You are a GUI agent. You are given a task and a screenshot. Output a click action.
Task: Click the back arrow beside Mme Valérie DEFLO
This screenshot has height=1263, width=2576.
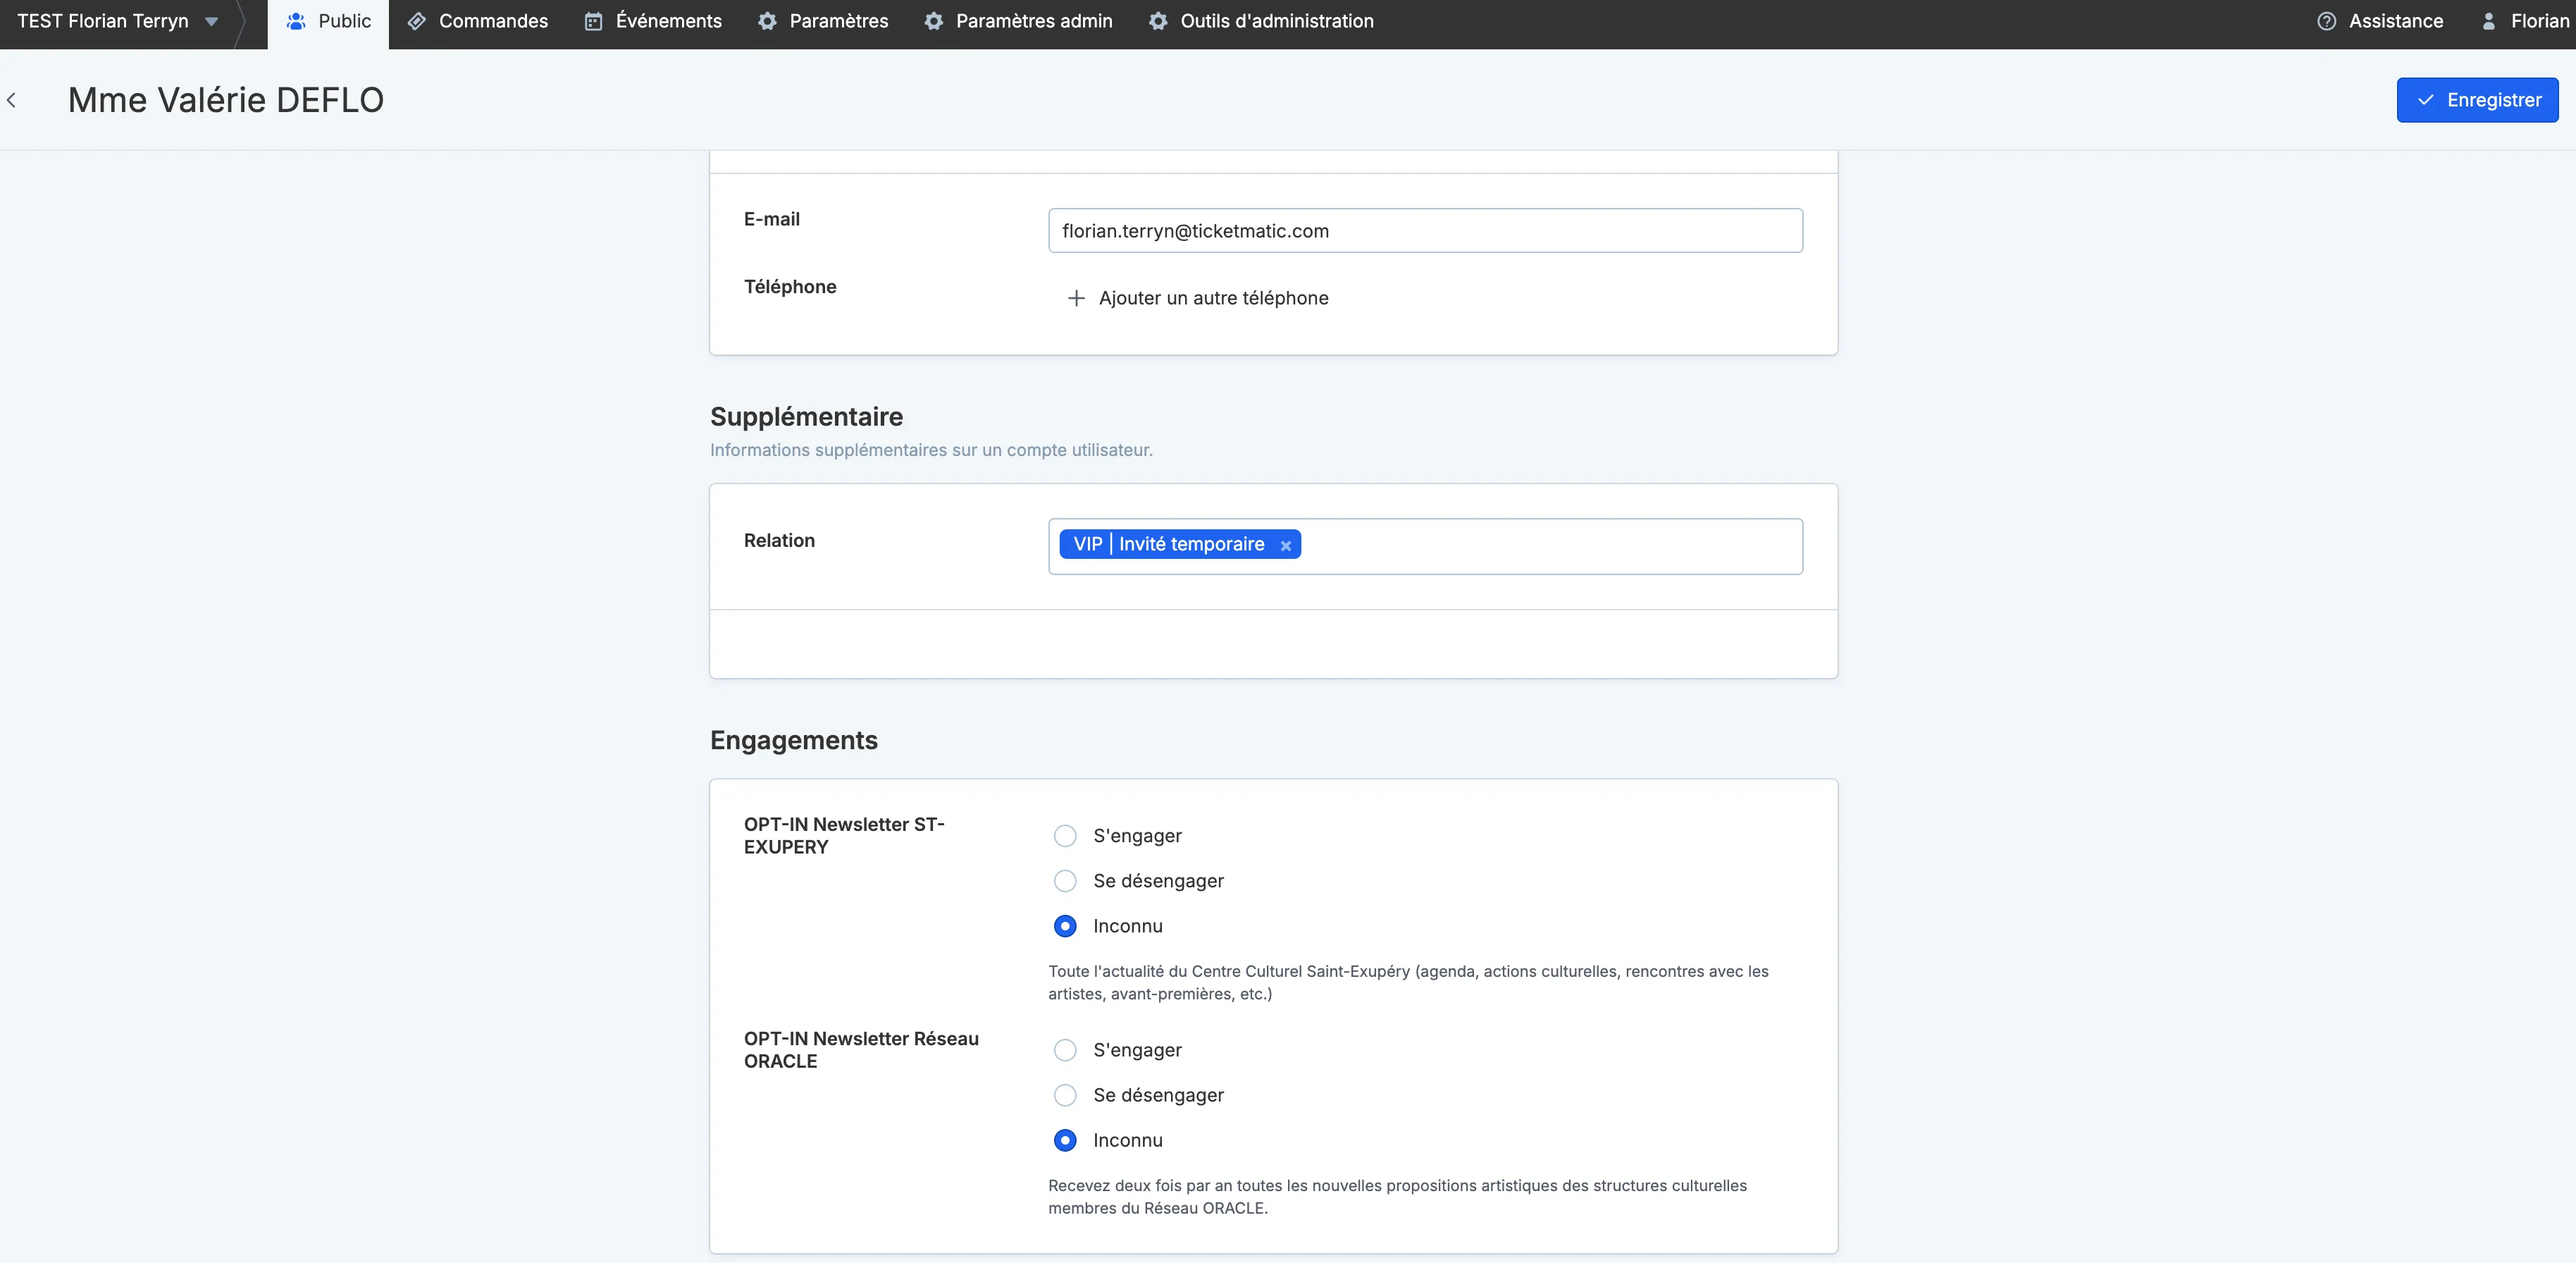pos(12,100)
